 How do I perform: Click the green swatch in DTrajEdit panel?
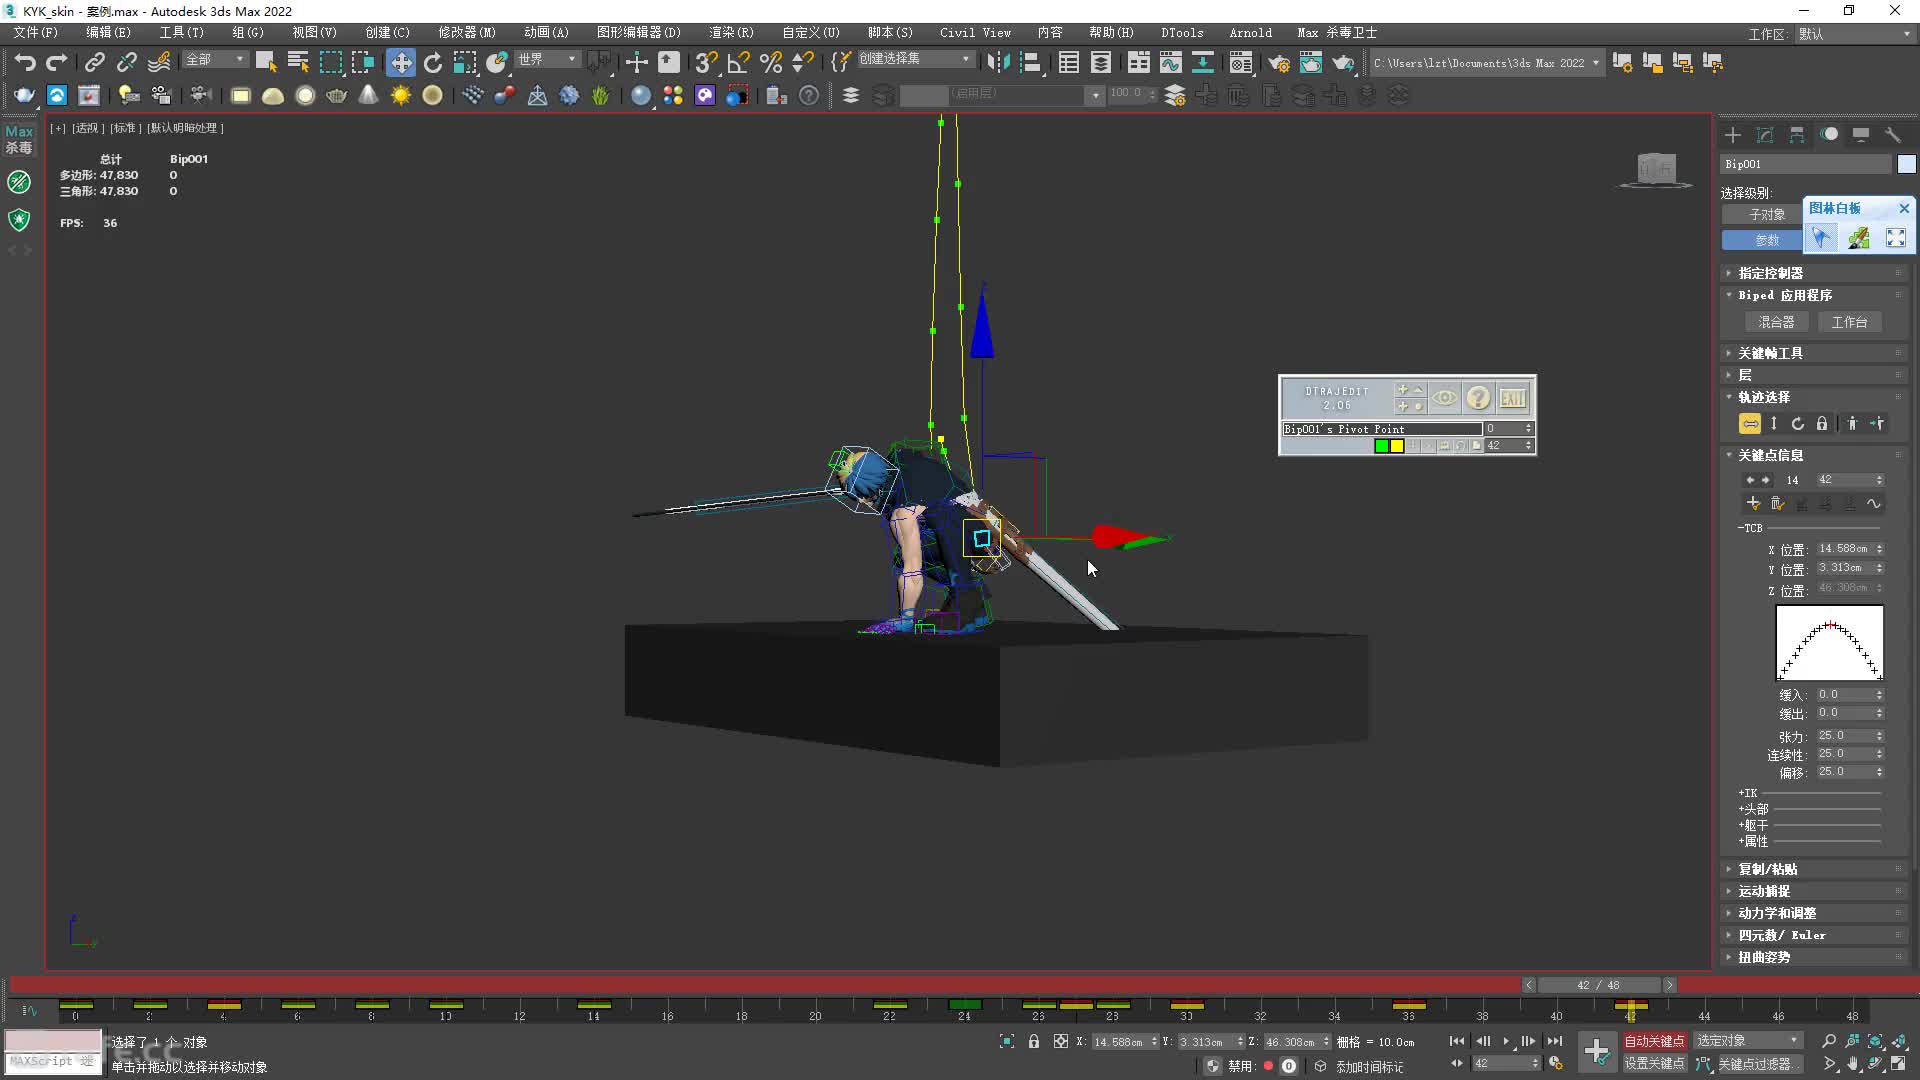(1382, 446)
